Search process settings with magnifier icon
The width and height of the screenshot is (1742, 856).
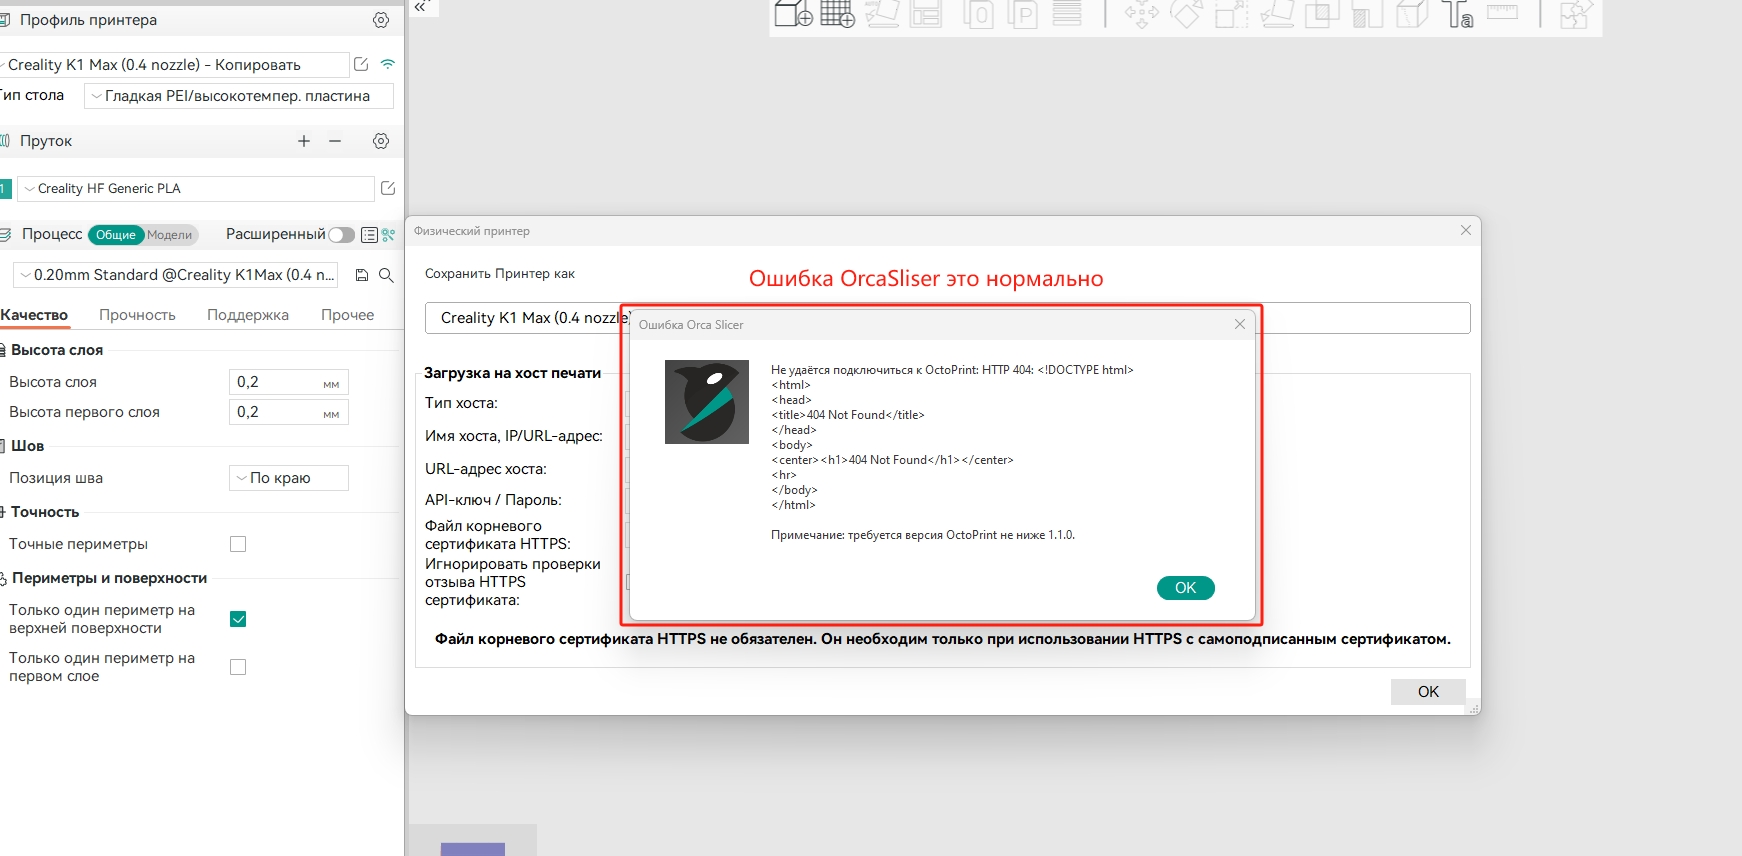(x=386, y=275)
